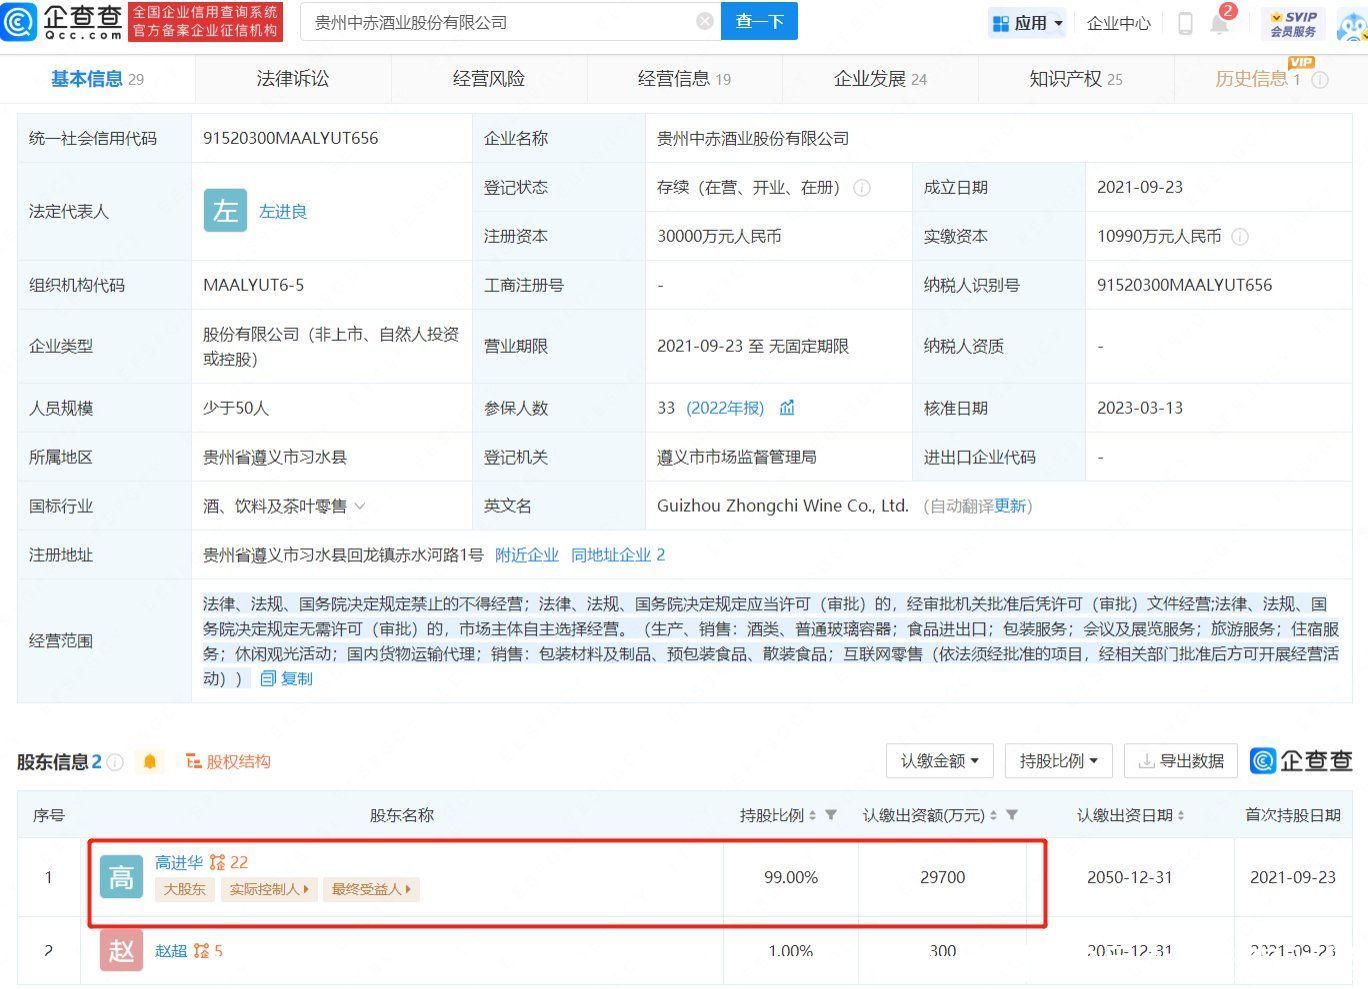Screen dimensions: 1368x989
Task: Filter 认缴出资额 column via funnel icon
Action: pos(1012,815)
